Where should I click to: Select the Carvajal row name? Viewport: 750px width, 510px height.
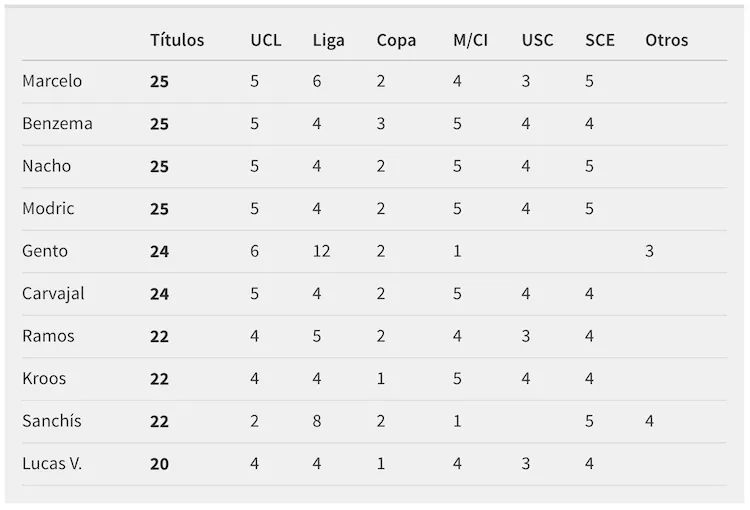[53, 294]
